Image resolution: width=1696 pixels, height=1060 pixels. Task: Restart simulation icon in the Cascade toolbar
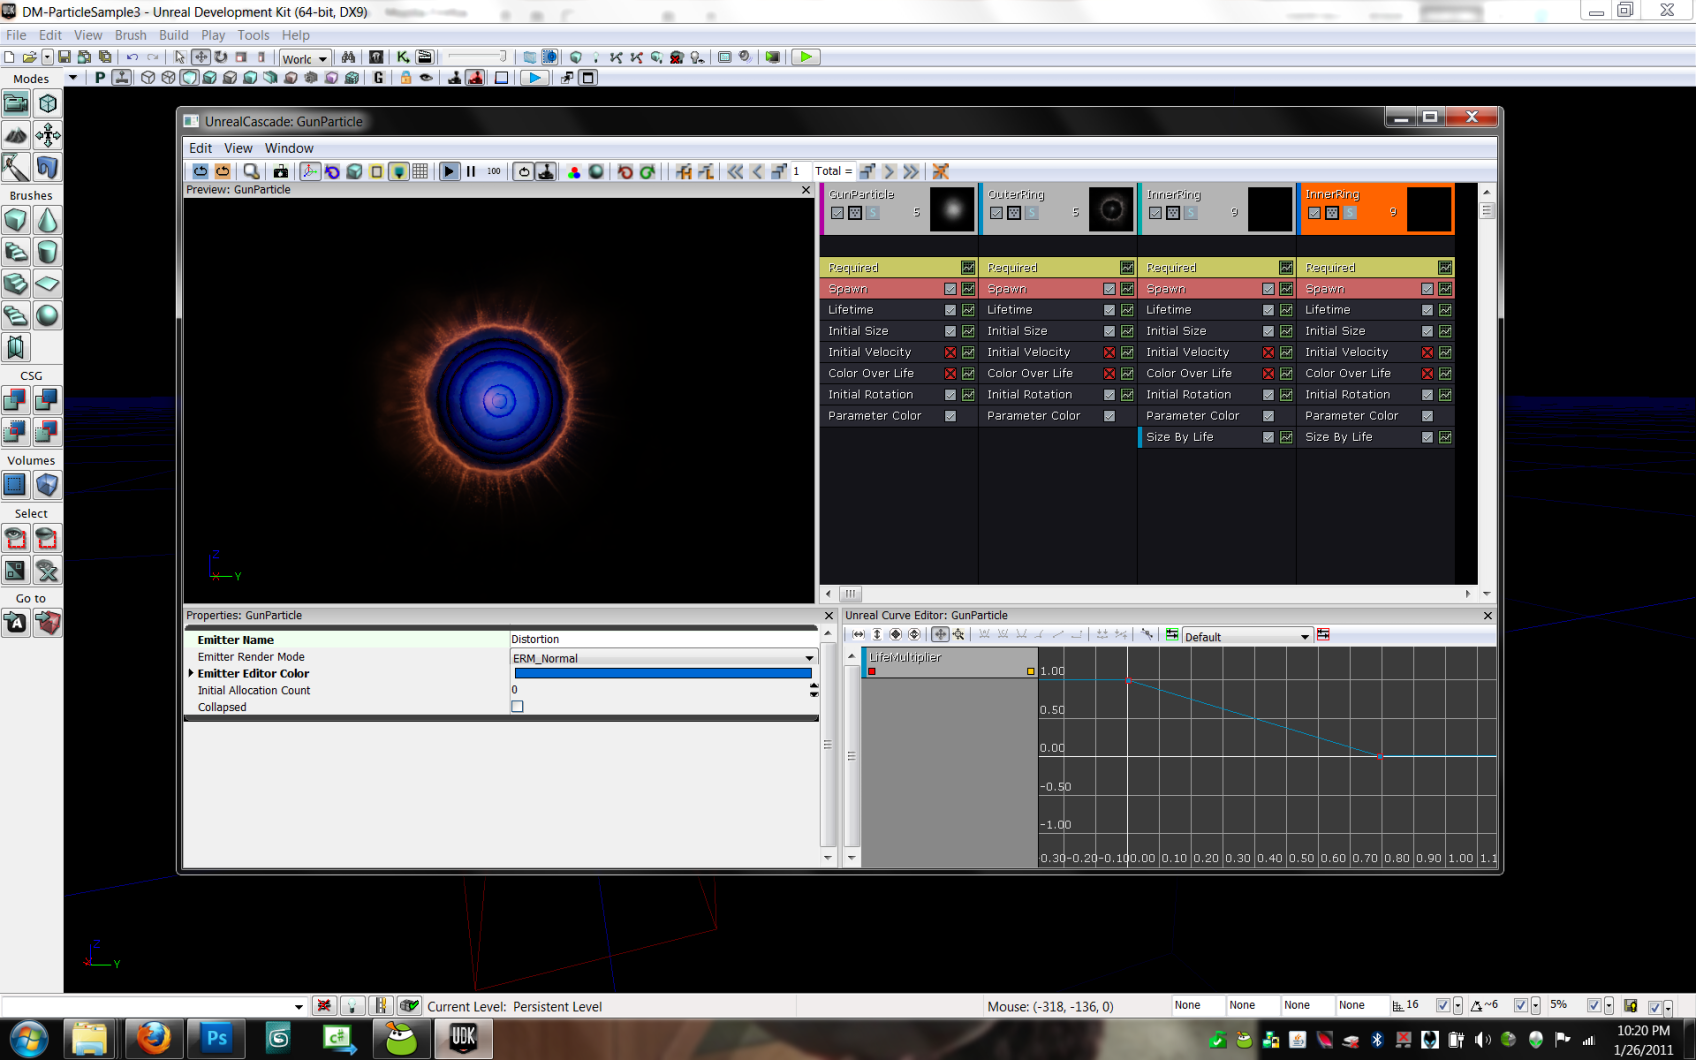(x=201, y=171)
